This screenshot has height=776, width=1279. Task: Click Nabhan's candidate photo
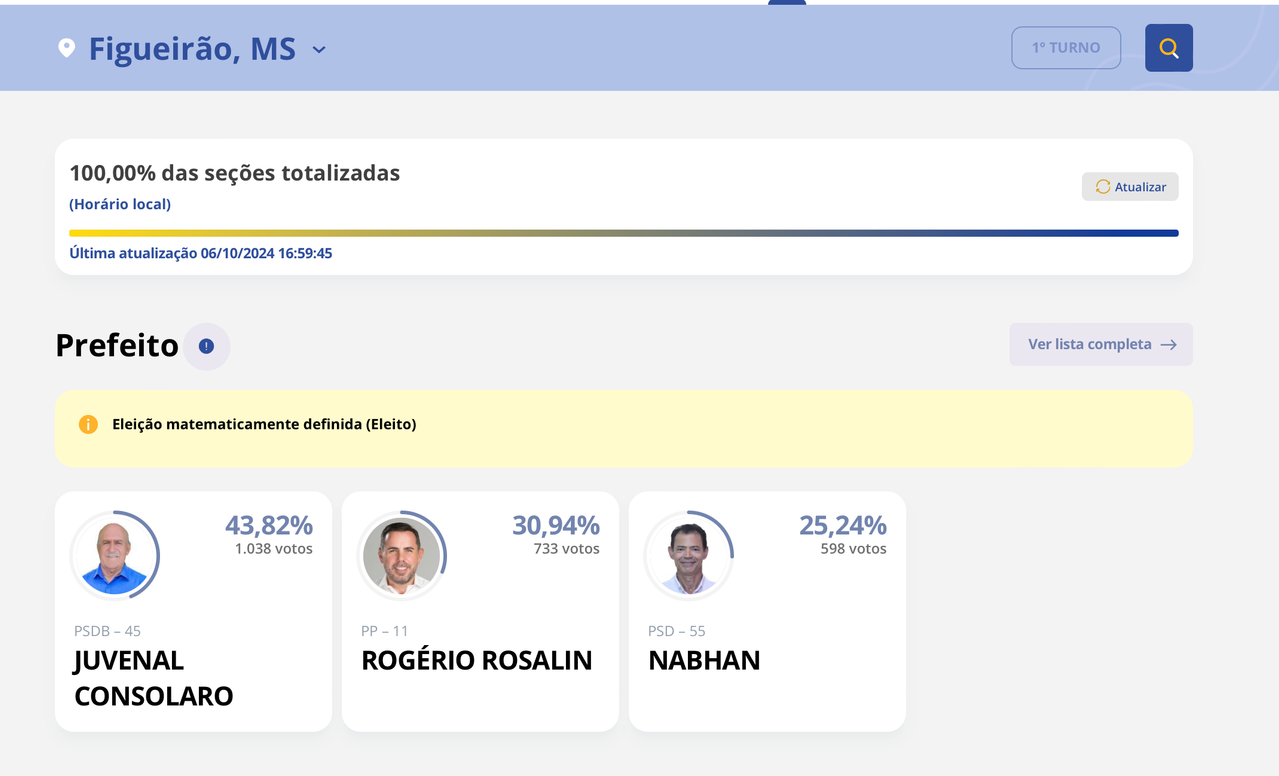(x=688, y=555)
